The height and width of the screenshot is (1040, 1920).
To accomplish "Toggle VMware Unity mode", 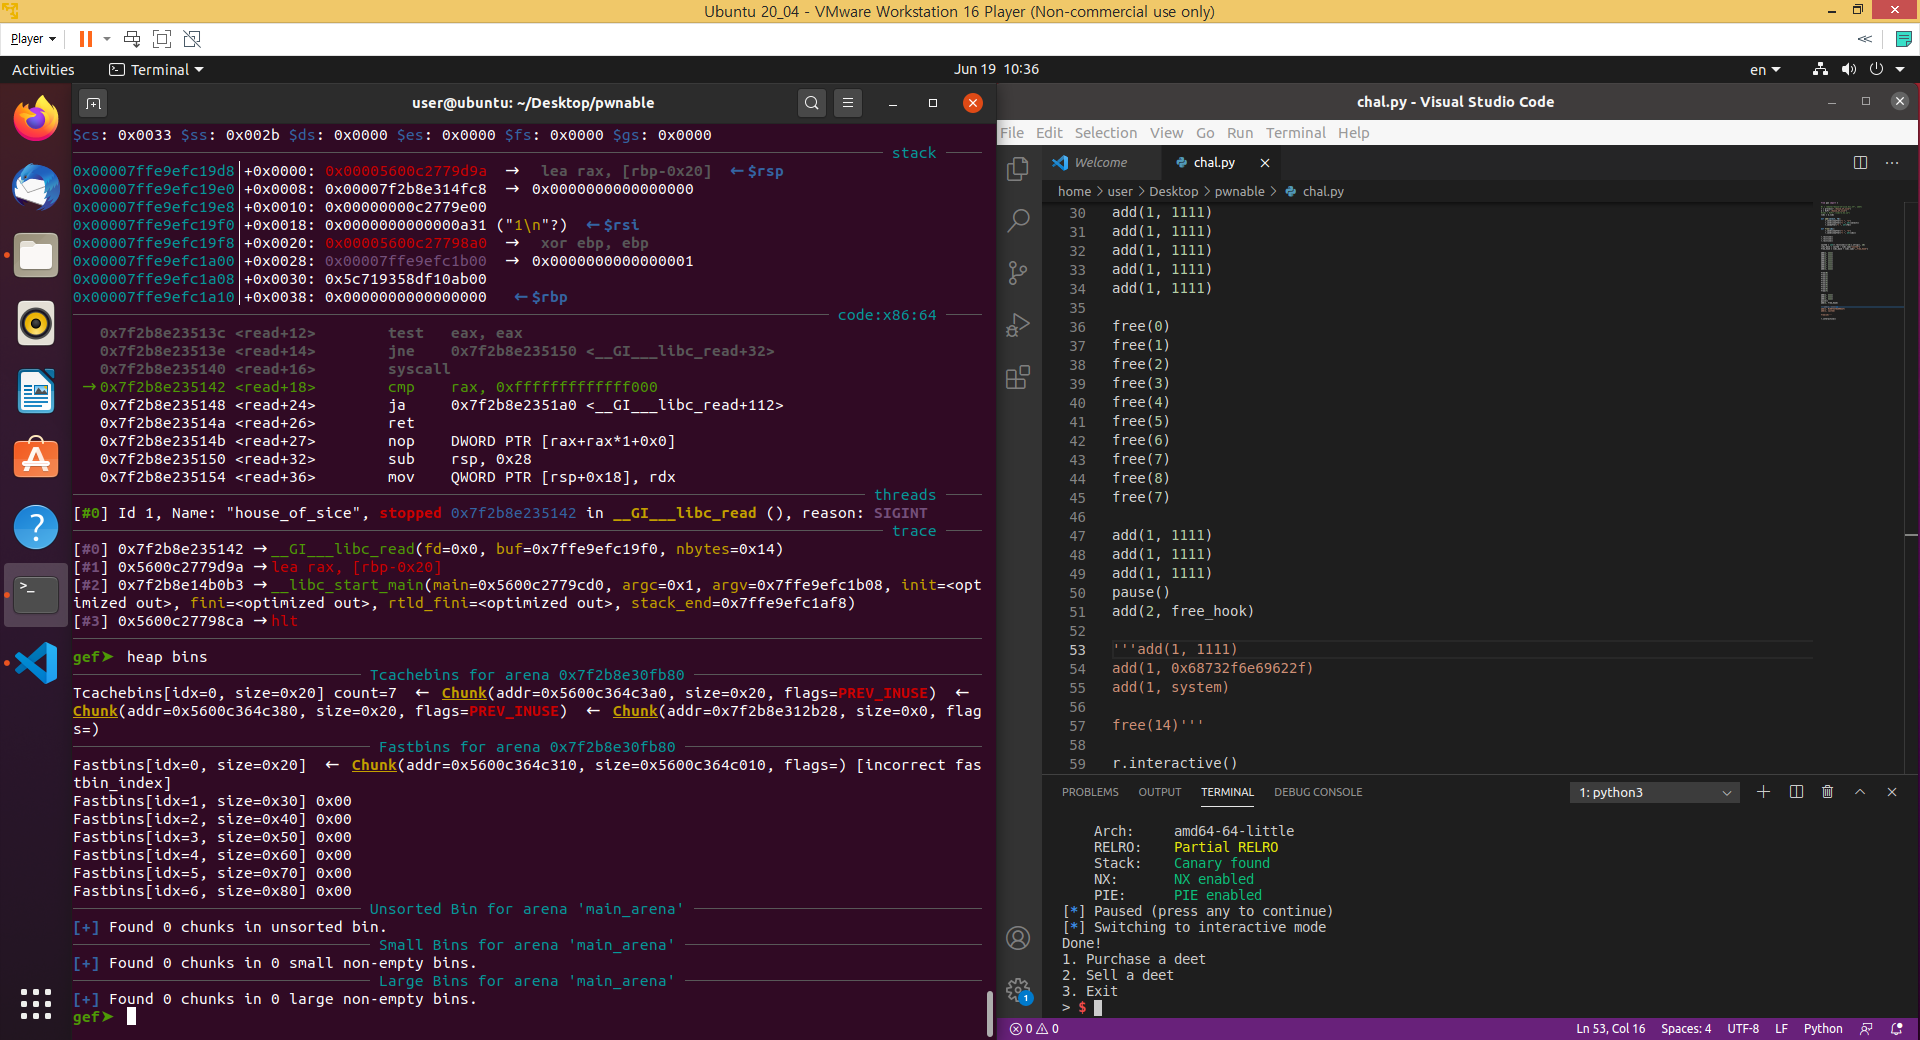I will (x=193, y=39).
